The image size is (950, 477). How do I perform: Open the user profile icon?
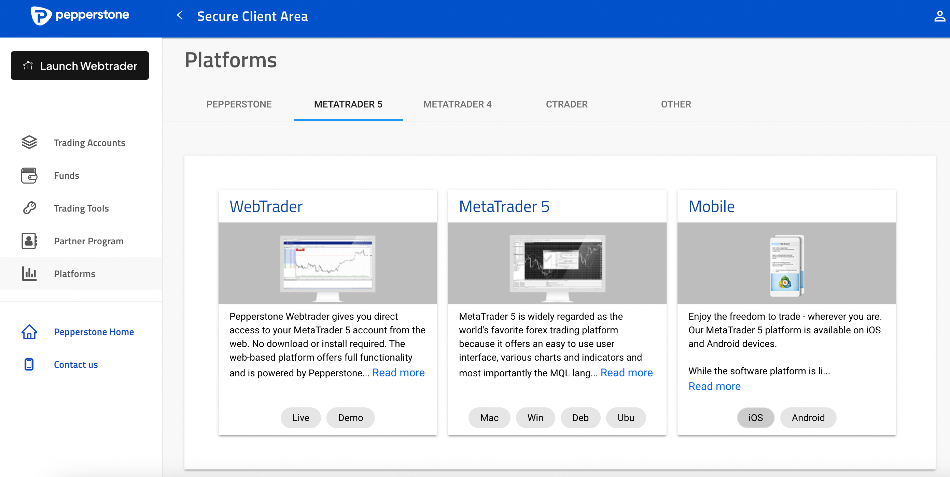pyautogui.click(x=940, y=16)
